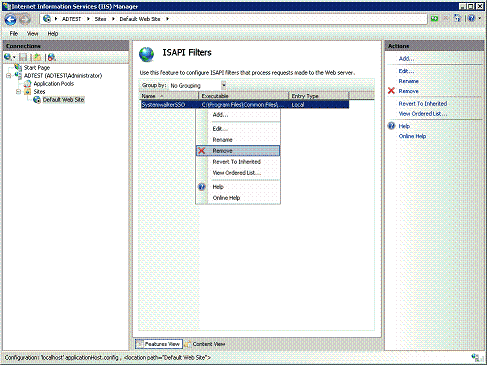Screen dimensions: 487x365
Task: Click the Stop icon in the top toolbar
Action: pyautogui.click(x=446, y=19)
